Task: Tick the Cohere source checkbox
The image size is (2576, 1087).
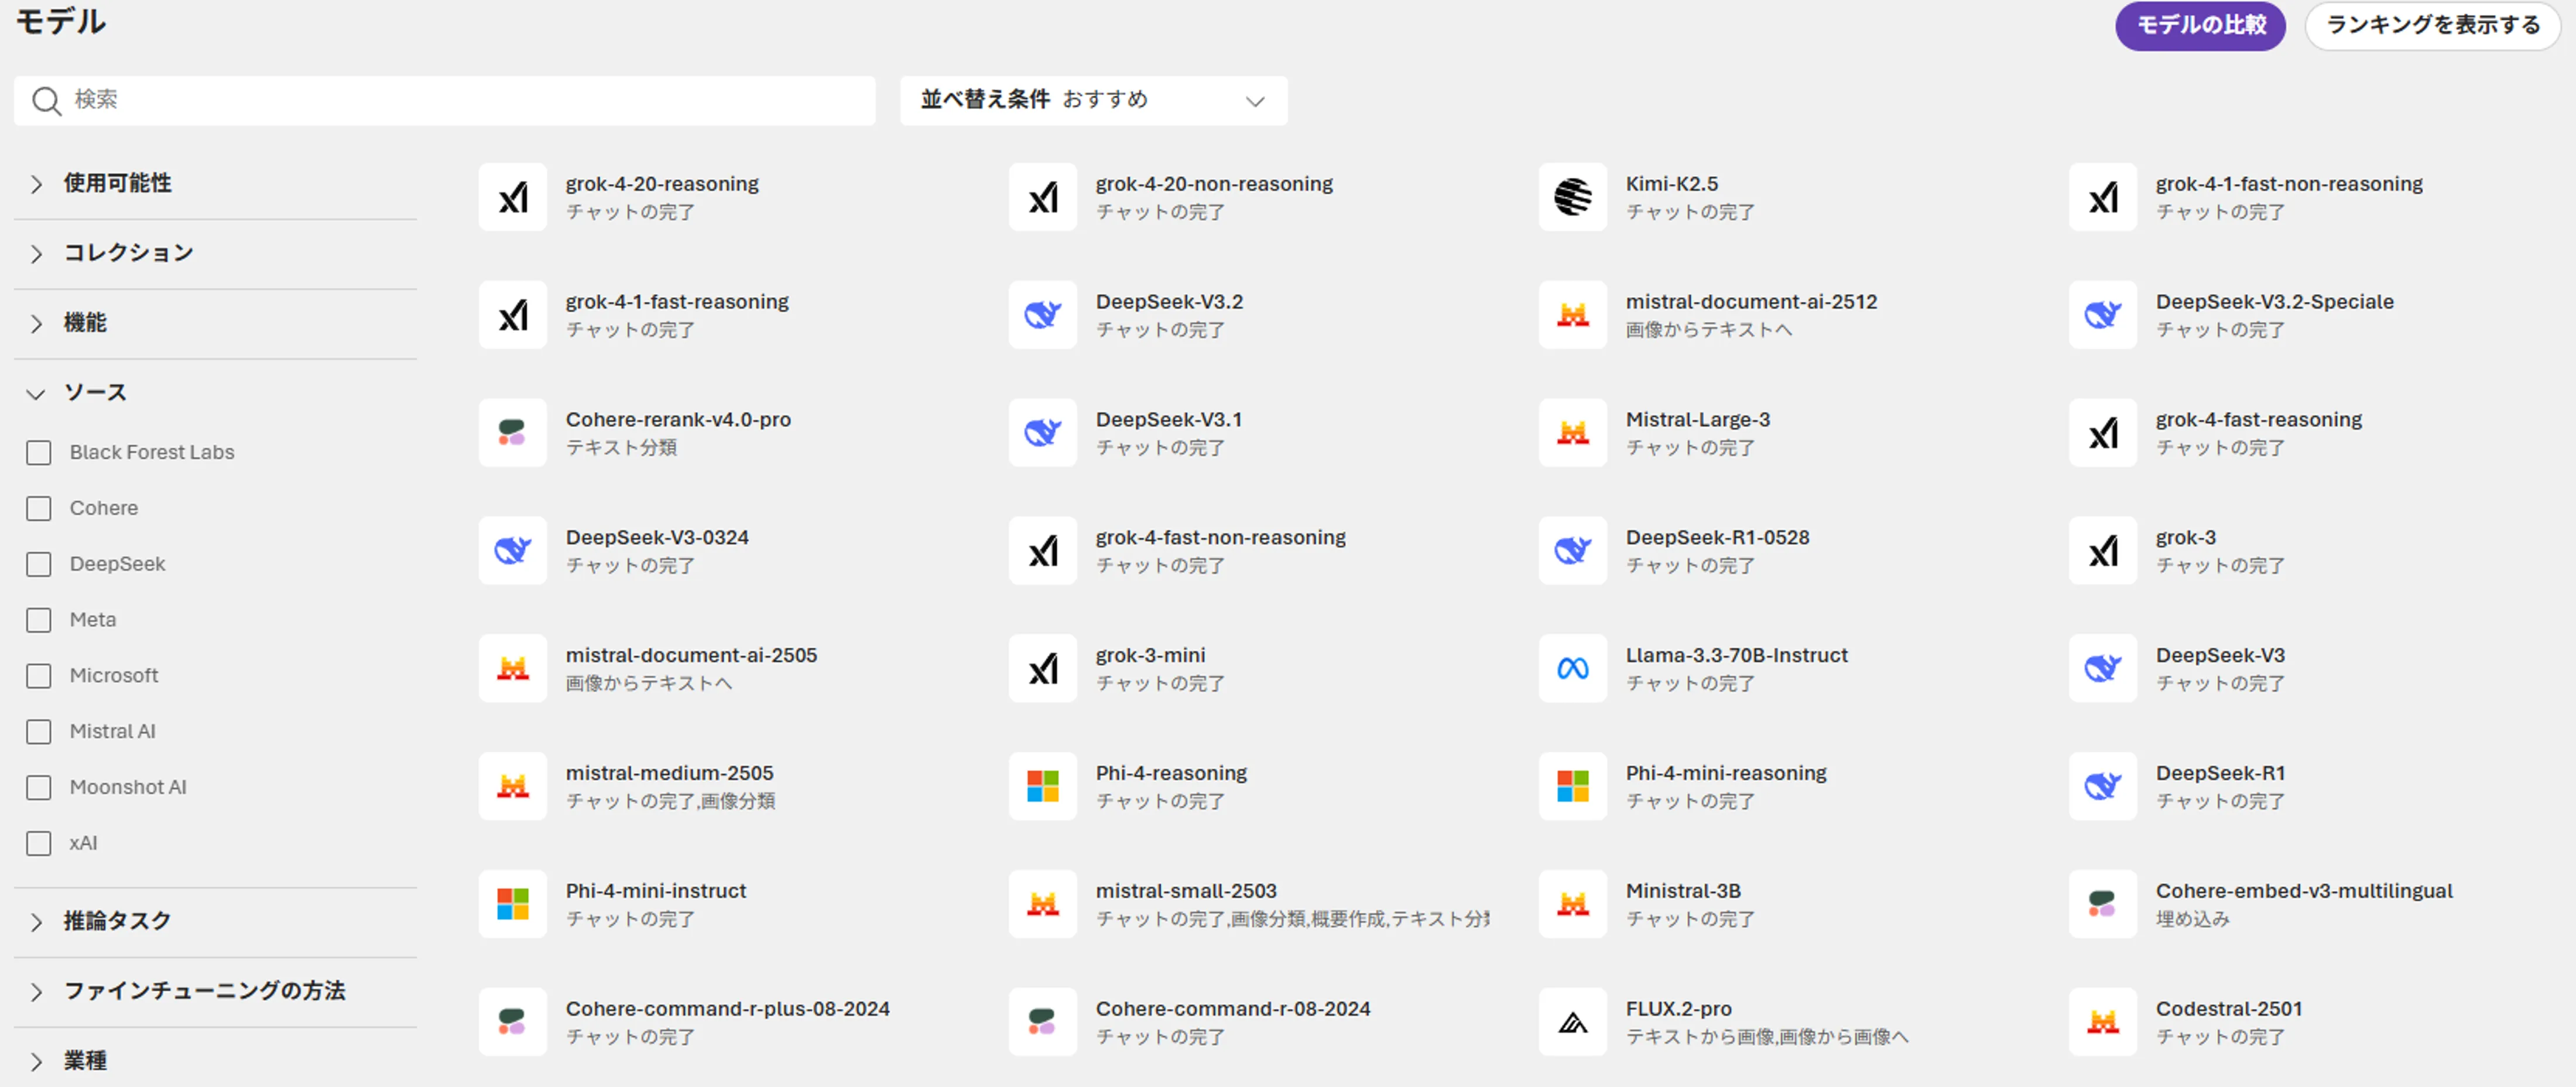Action: click(x=39, y=509)
